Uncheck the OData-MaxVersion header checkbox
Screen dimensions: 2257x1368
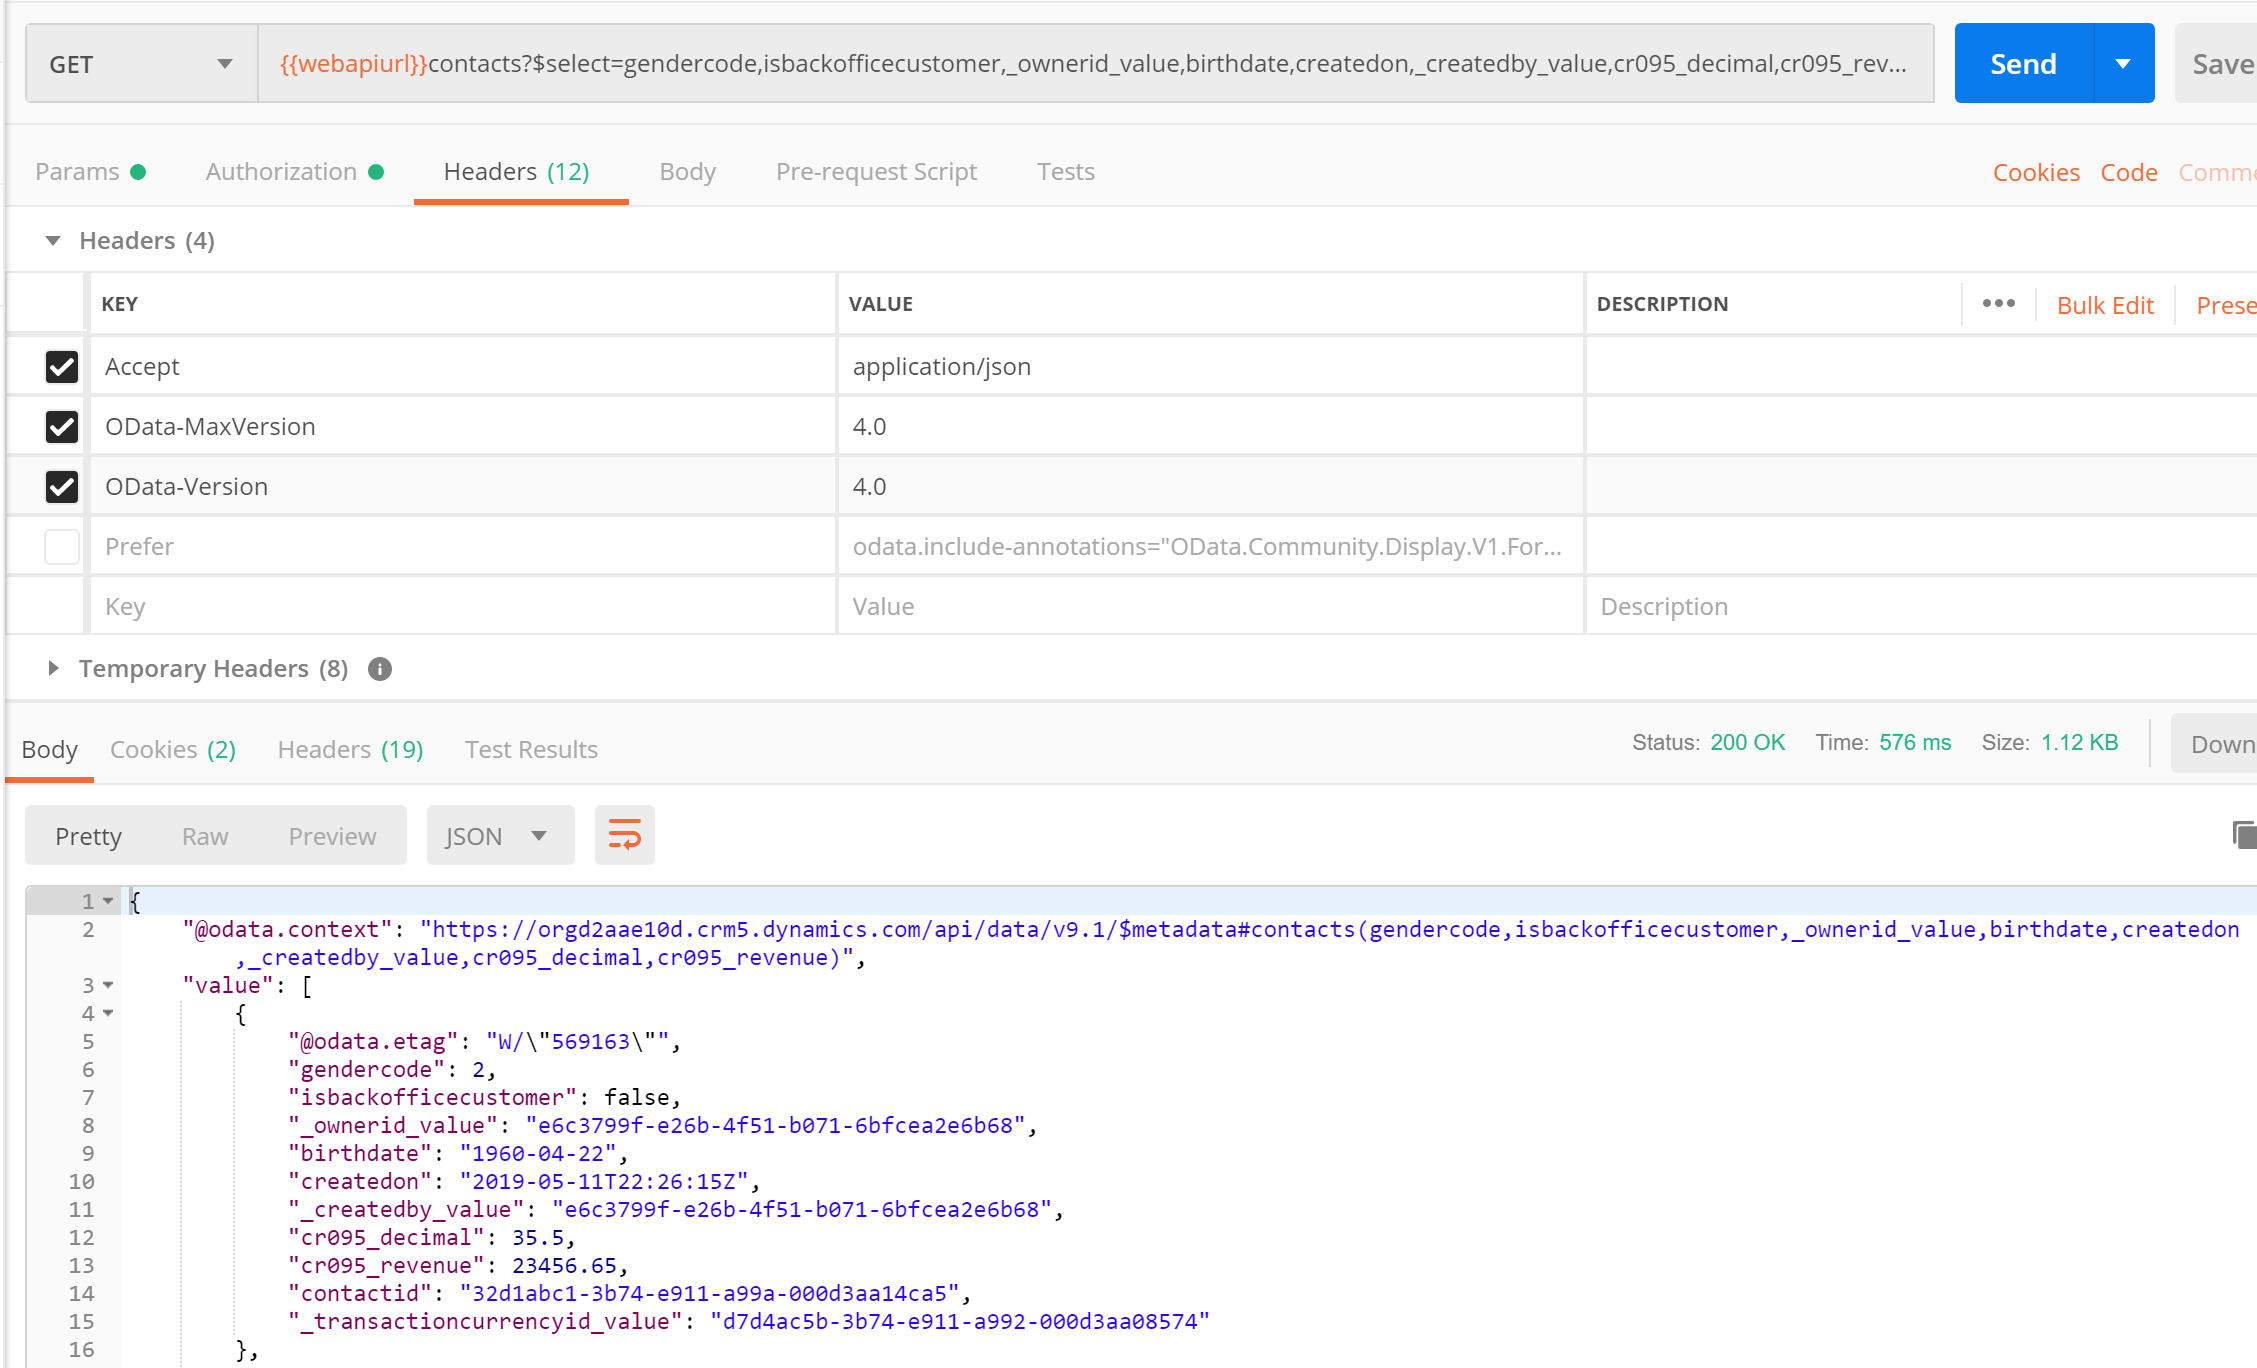pyautogui.click(x=62, y=427)
